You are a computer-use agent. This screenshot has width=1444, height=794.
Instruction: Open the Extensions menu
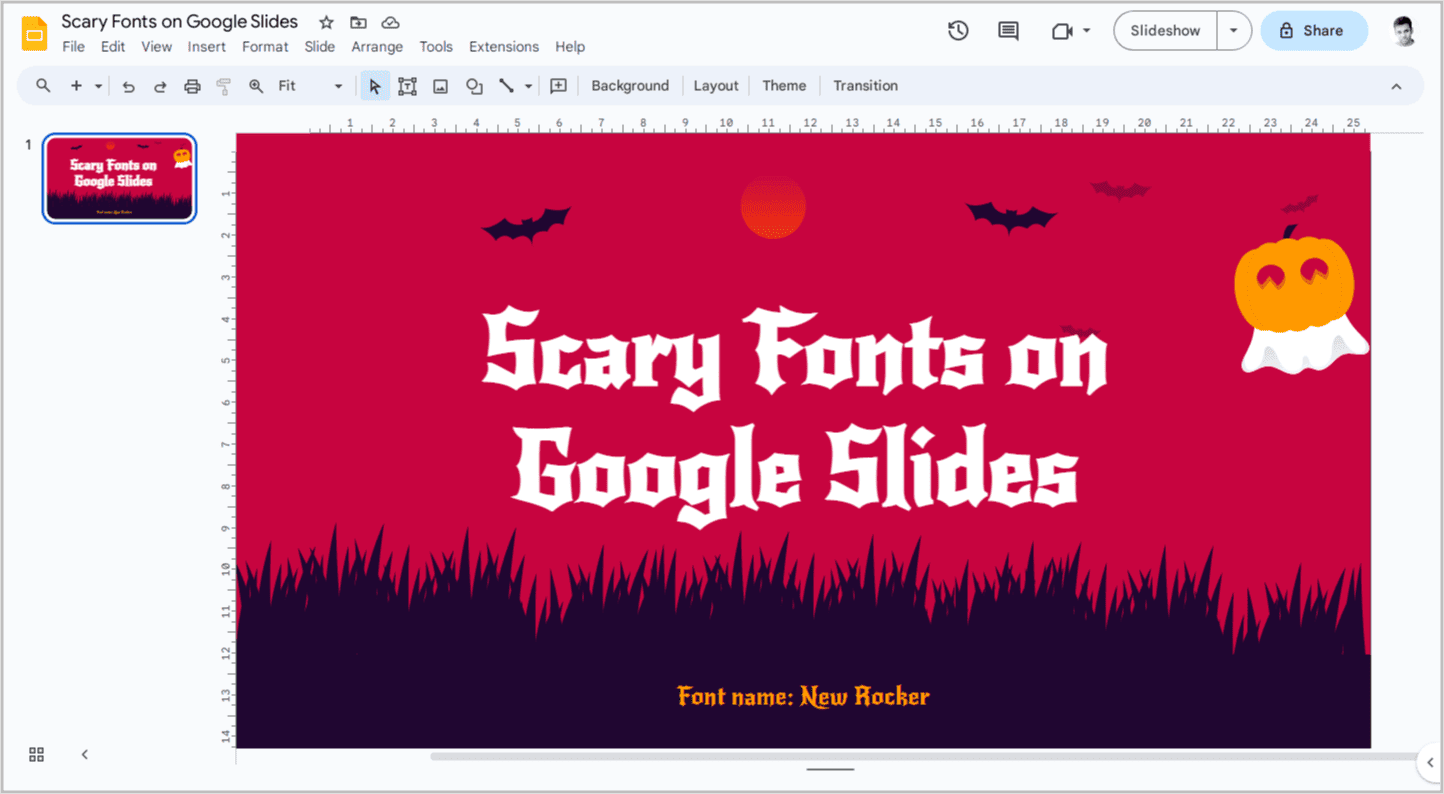(x=504, y=47)
